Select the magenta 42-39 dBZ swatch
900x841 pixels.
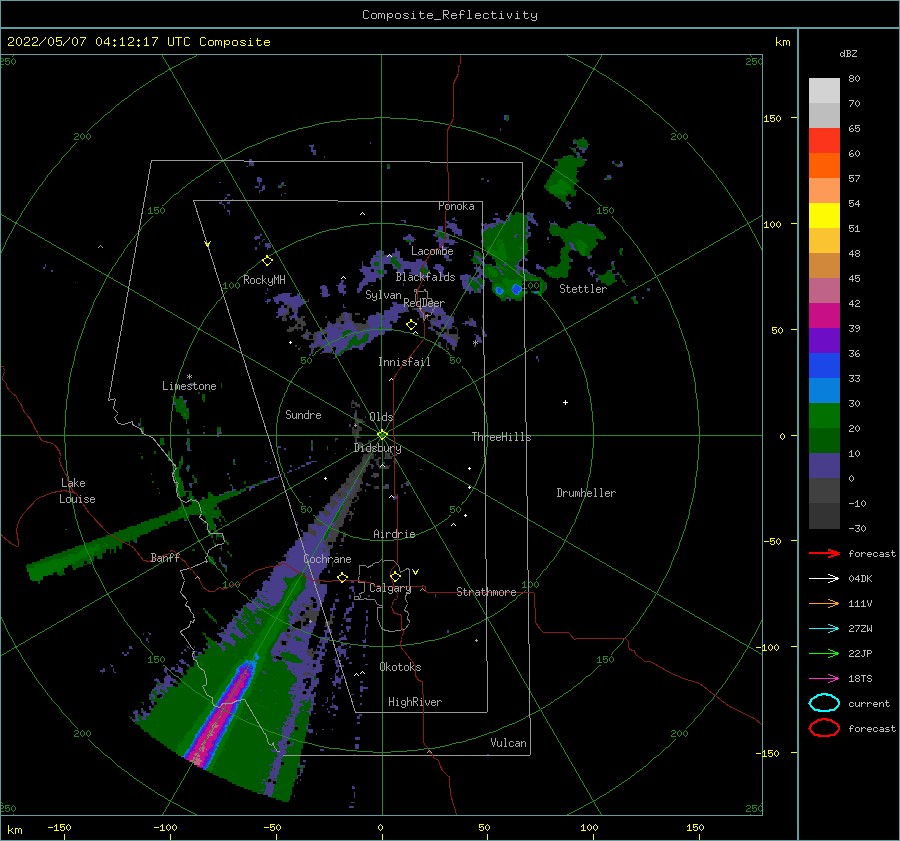tap(824, 316)
